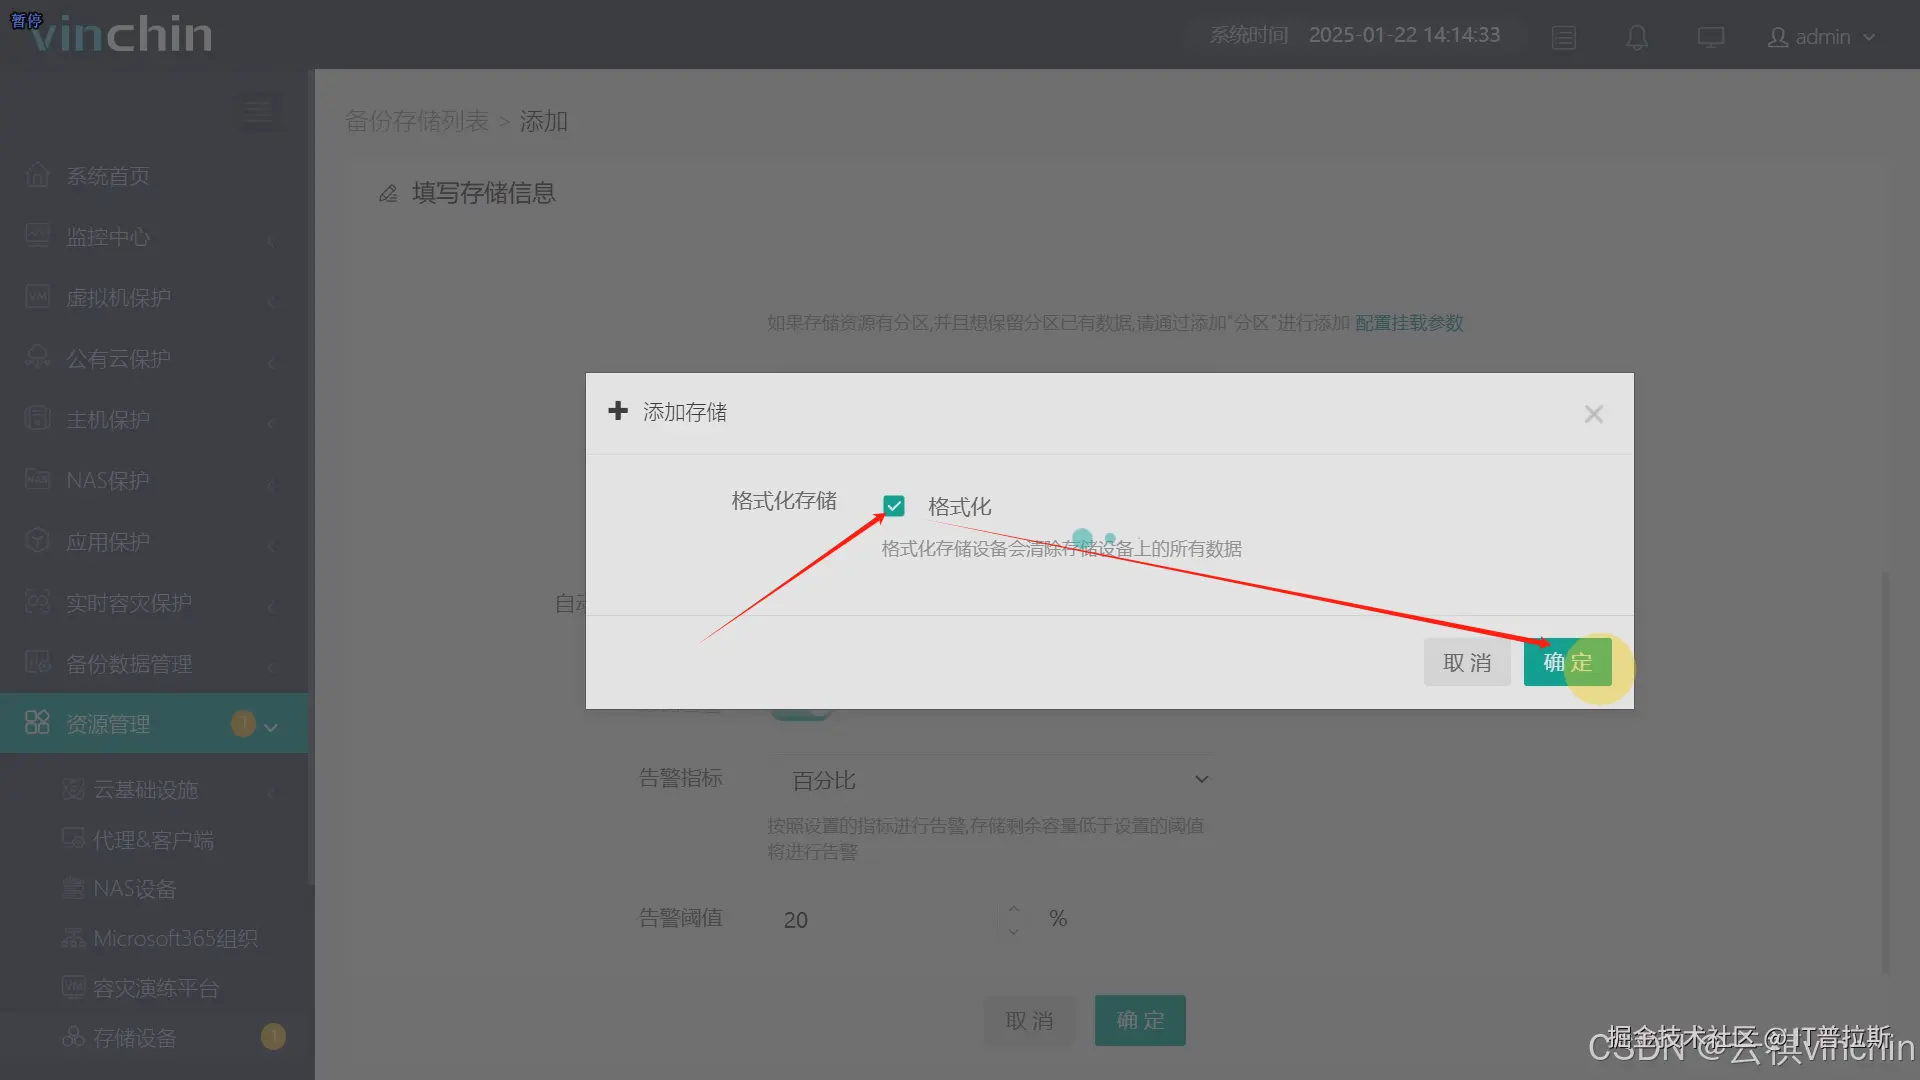Click the 存储设备 storage icon
Screen dimensions: 1920x1080
[x=73, y=1038]
